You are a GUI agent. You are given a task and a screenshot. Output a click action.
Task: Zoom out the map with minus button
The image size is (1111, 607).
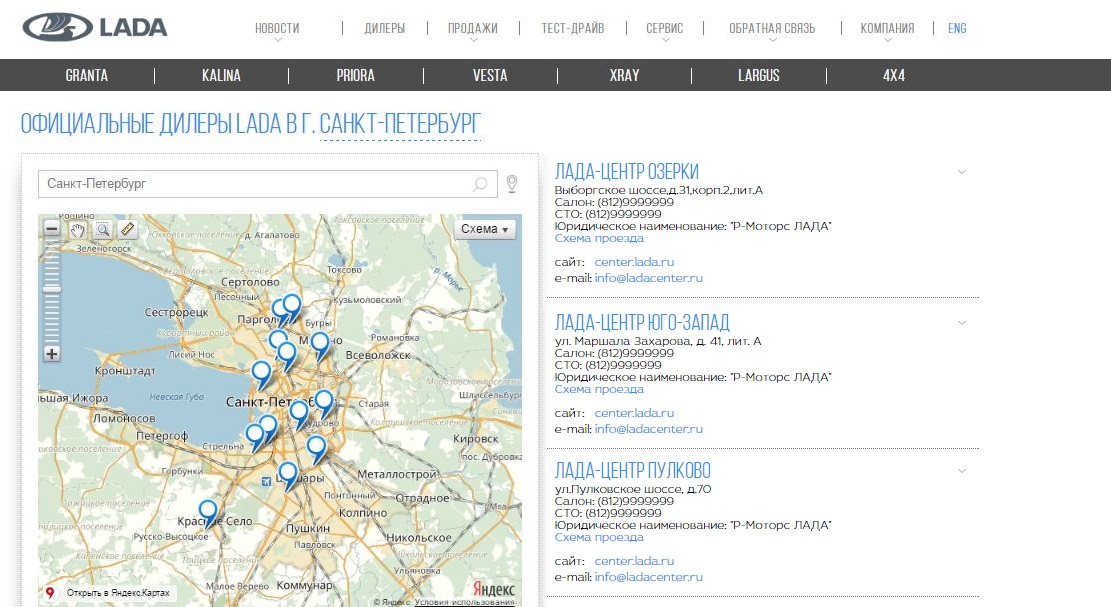(x=52, y=229)
